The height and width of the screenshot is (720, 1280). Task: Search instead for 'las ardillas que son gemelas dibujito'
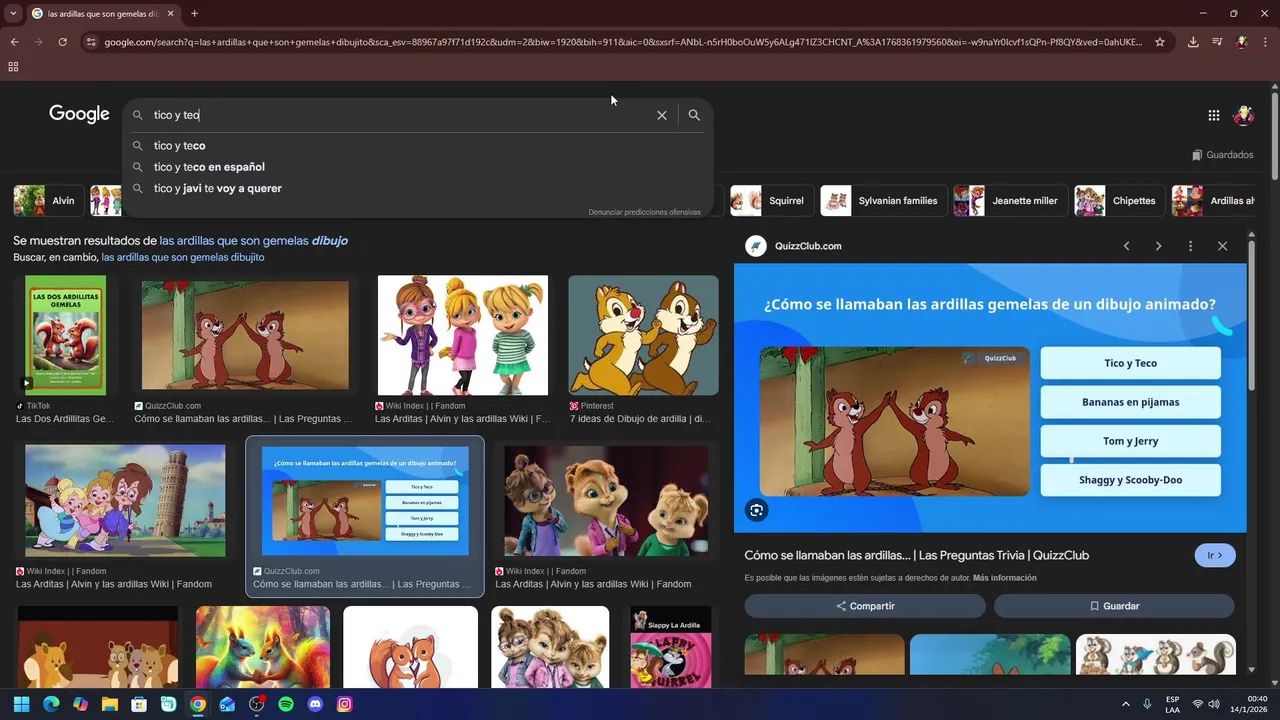[x=183, y=257]
